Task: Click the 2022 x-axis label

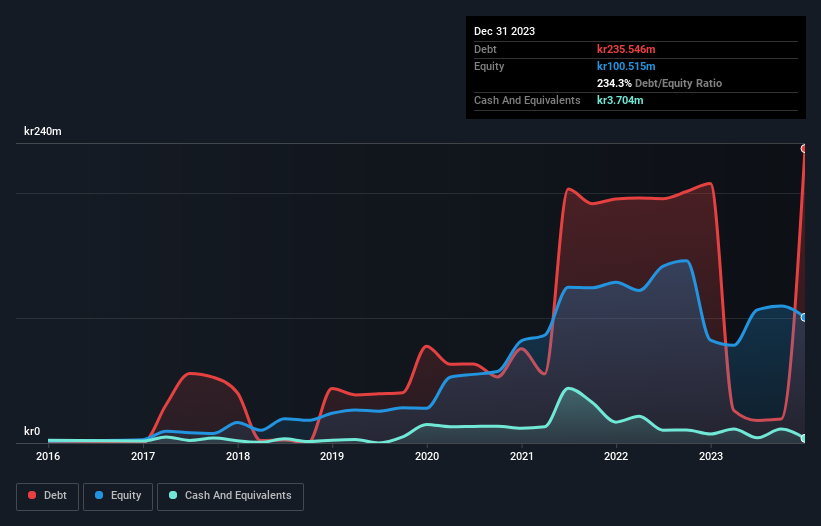Action: click(616, 456)
